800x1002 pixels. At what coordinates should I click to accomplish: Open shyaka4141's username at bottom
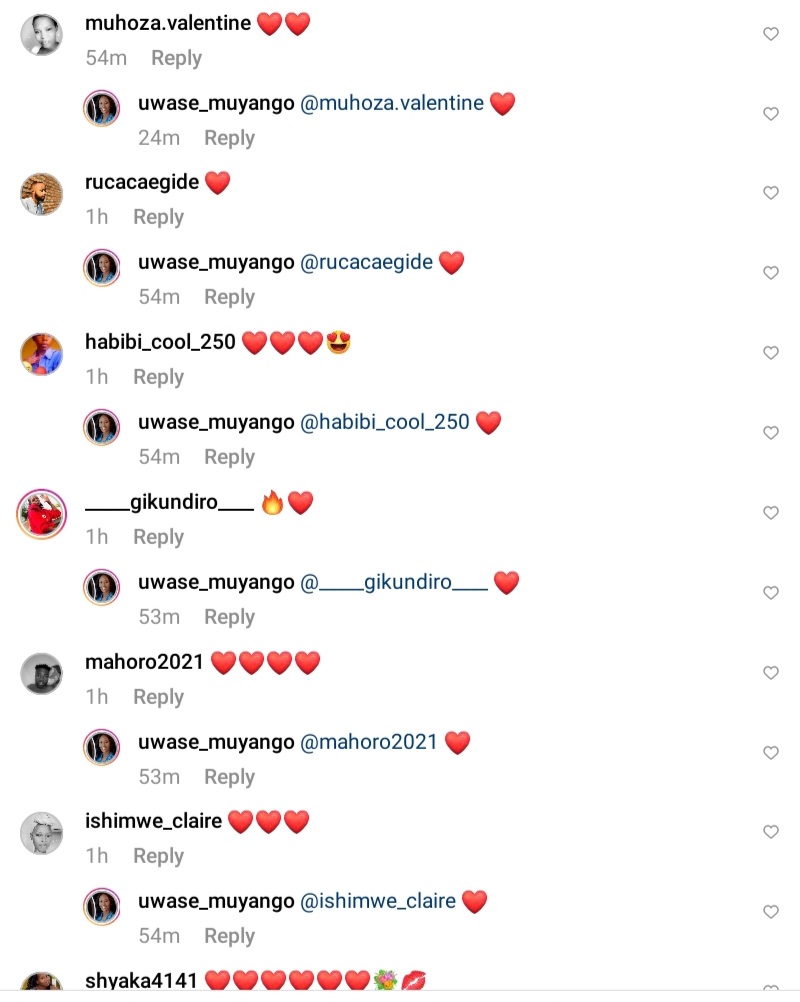click(x=141, y=980)
